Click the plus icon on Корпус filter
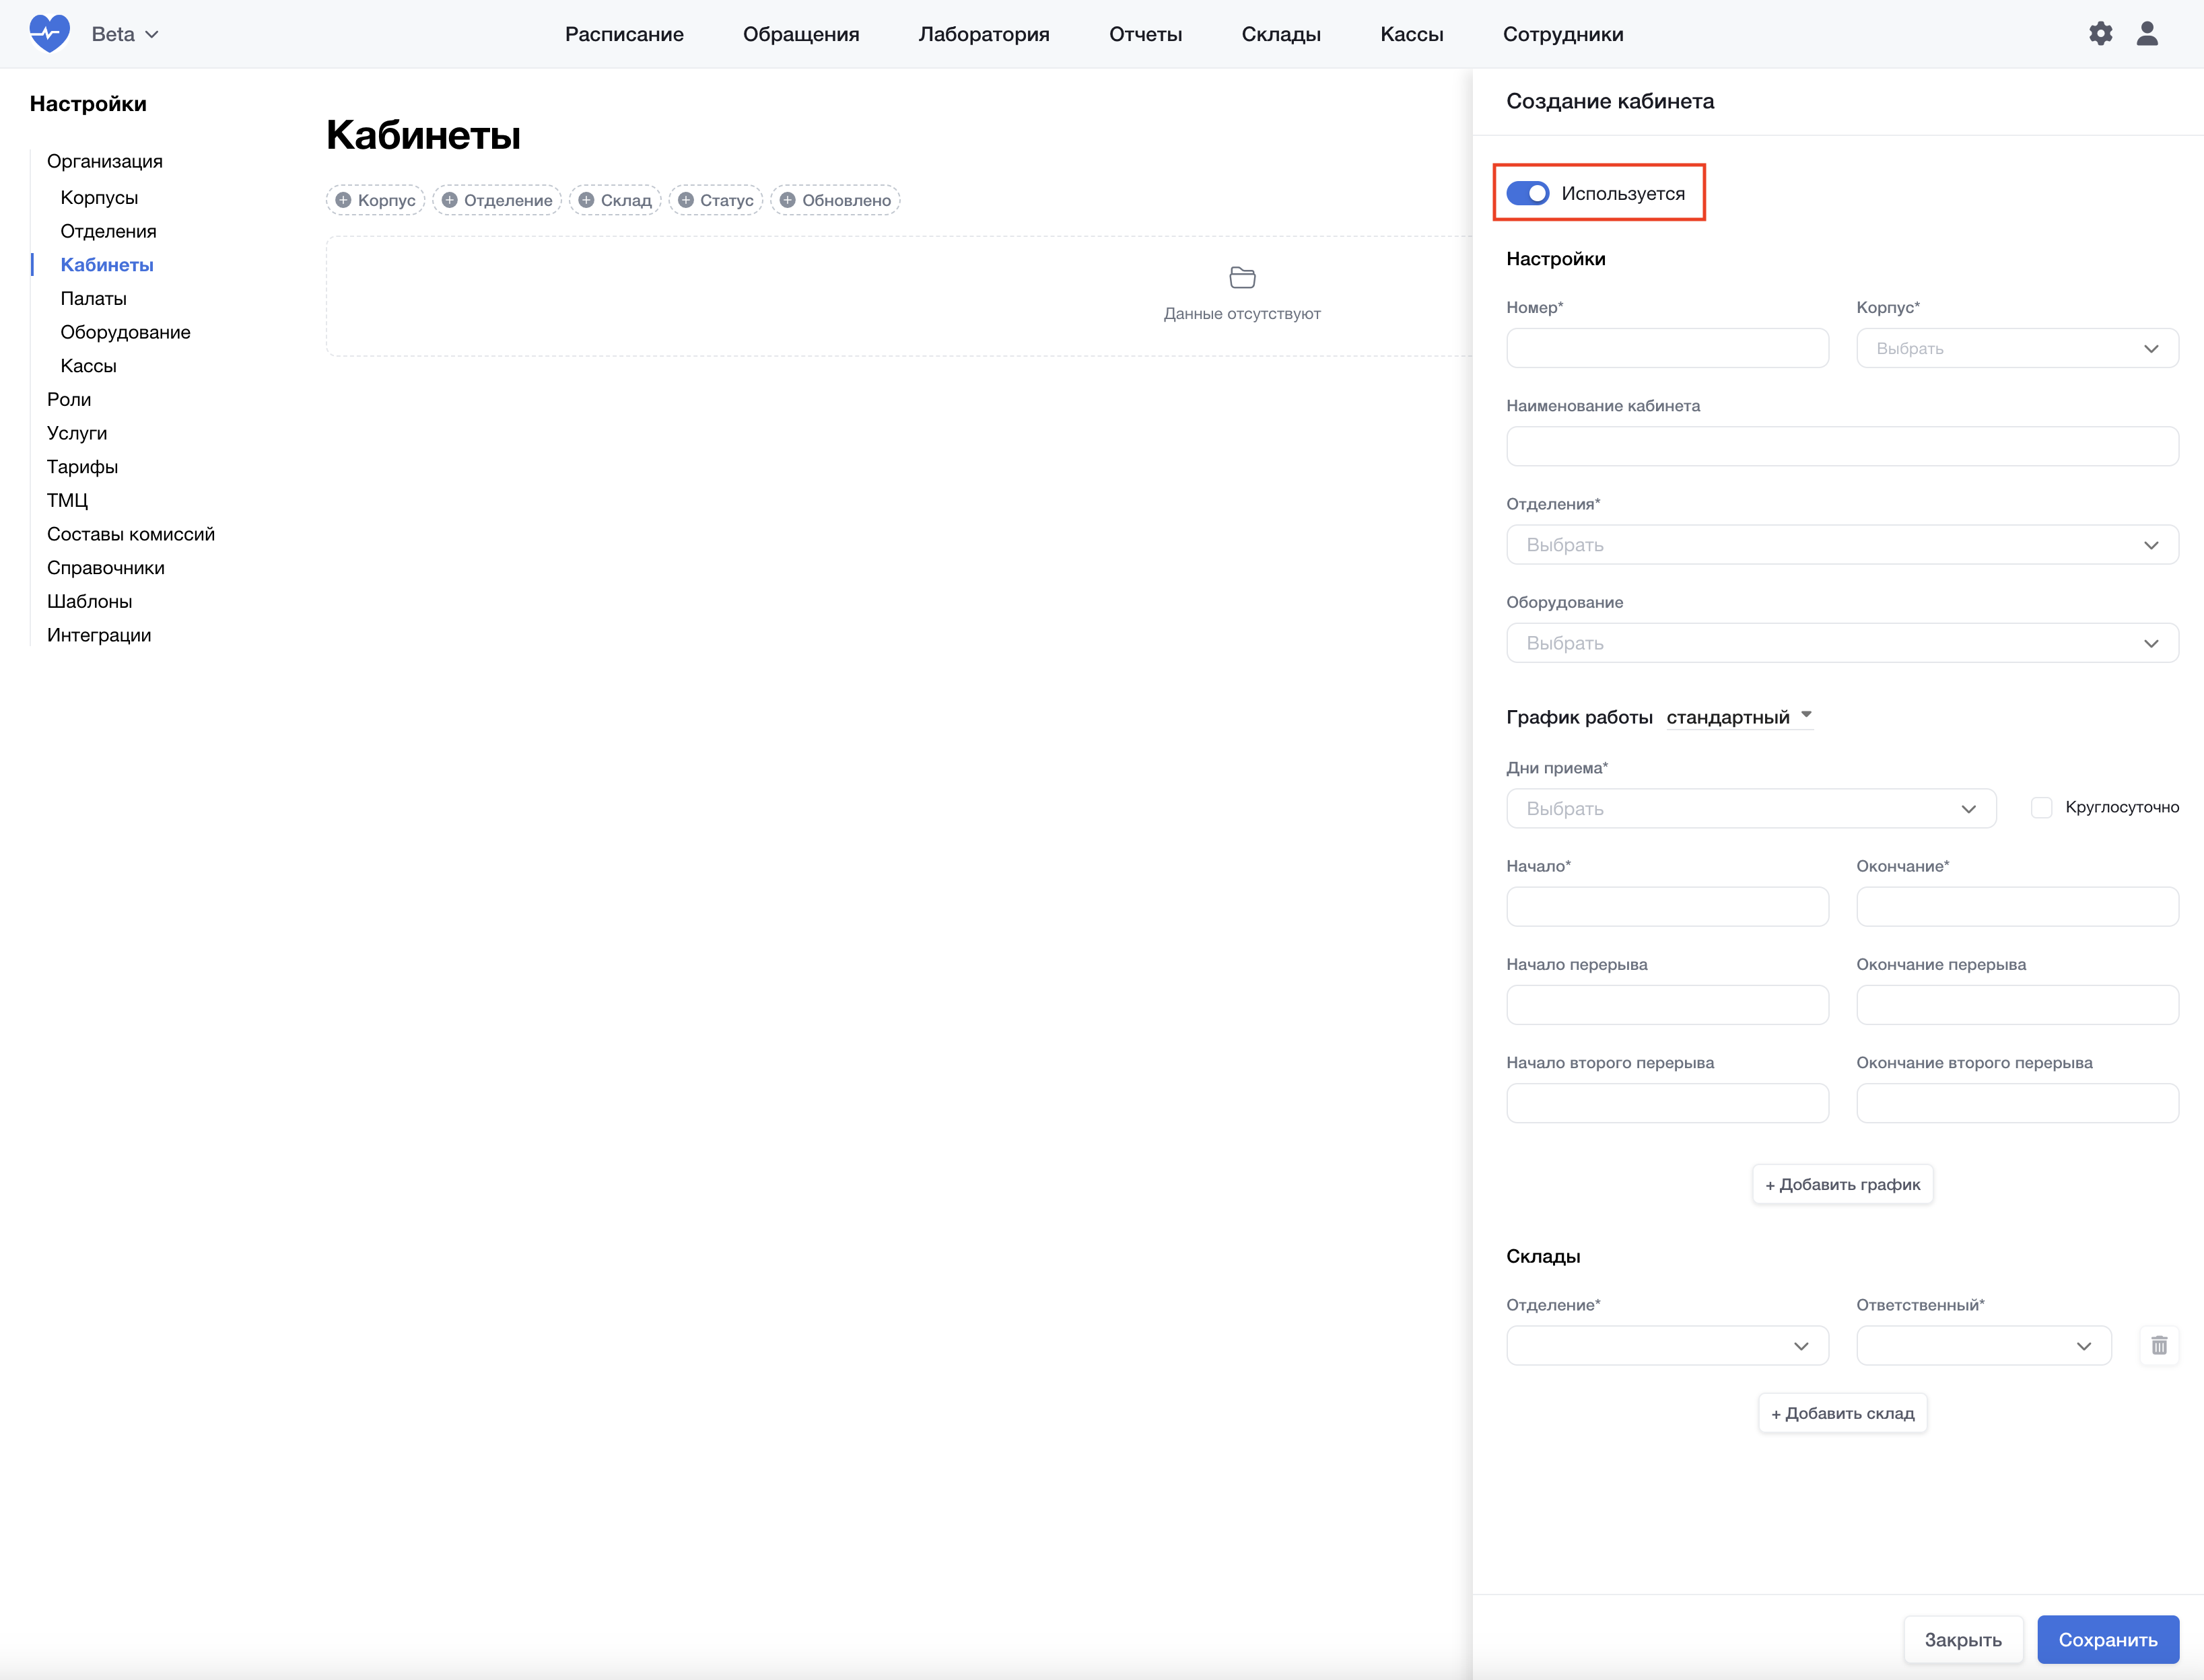2204x1680 pixels. click(343, 200)
